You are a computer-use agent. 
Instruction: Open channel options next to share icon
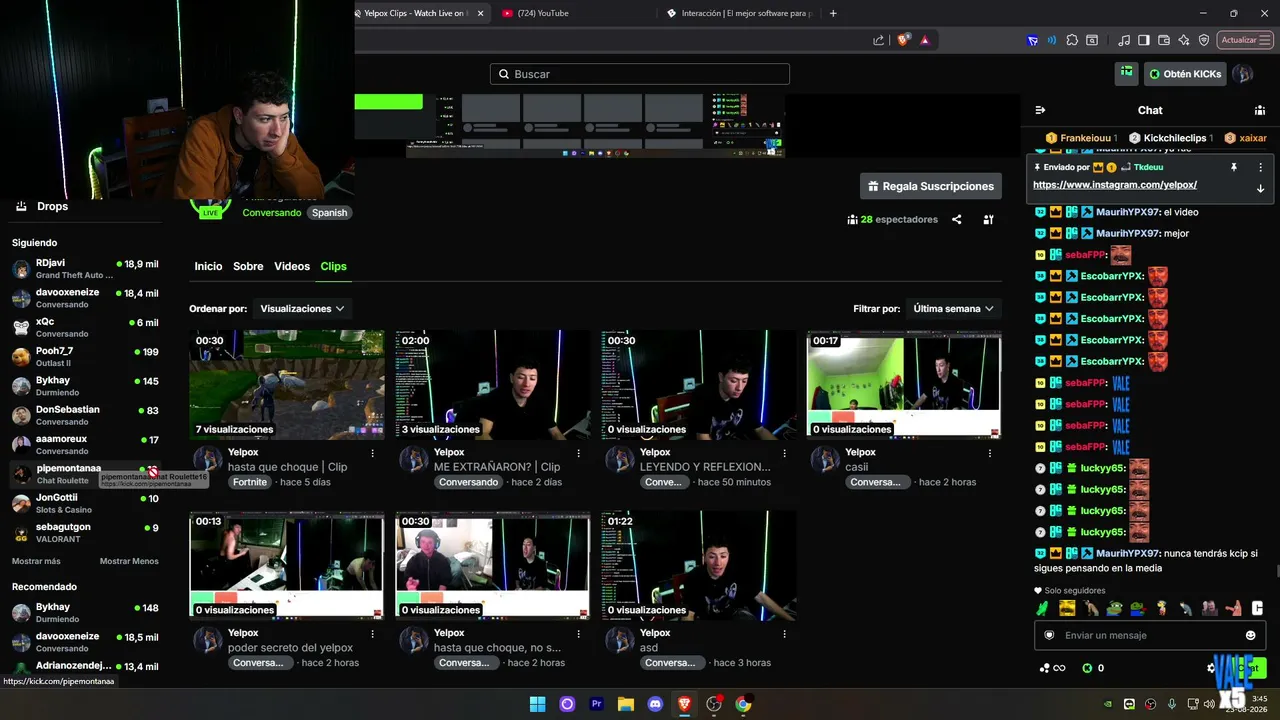pyautogui.click(x=988, y=219)
